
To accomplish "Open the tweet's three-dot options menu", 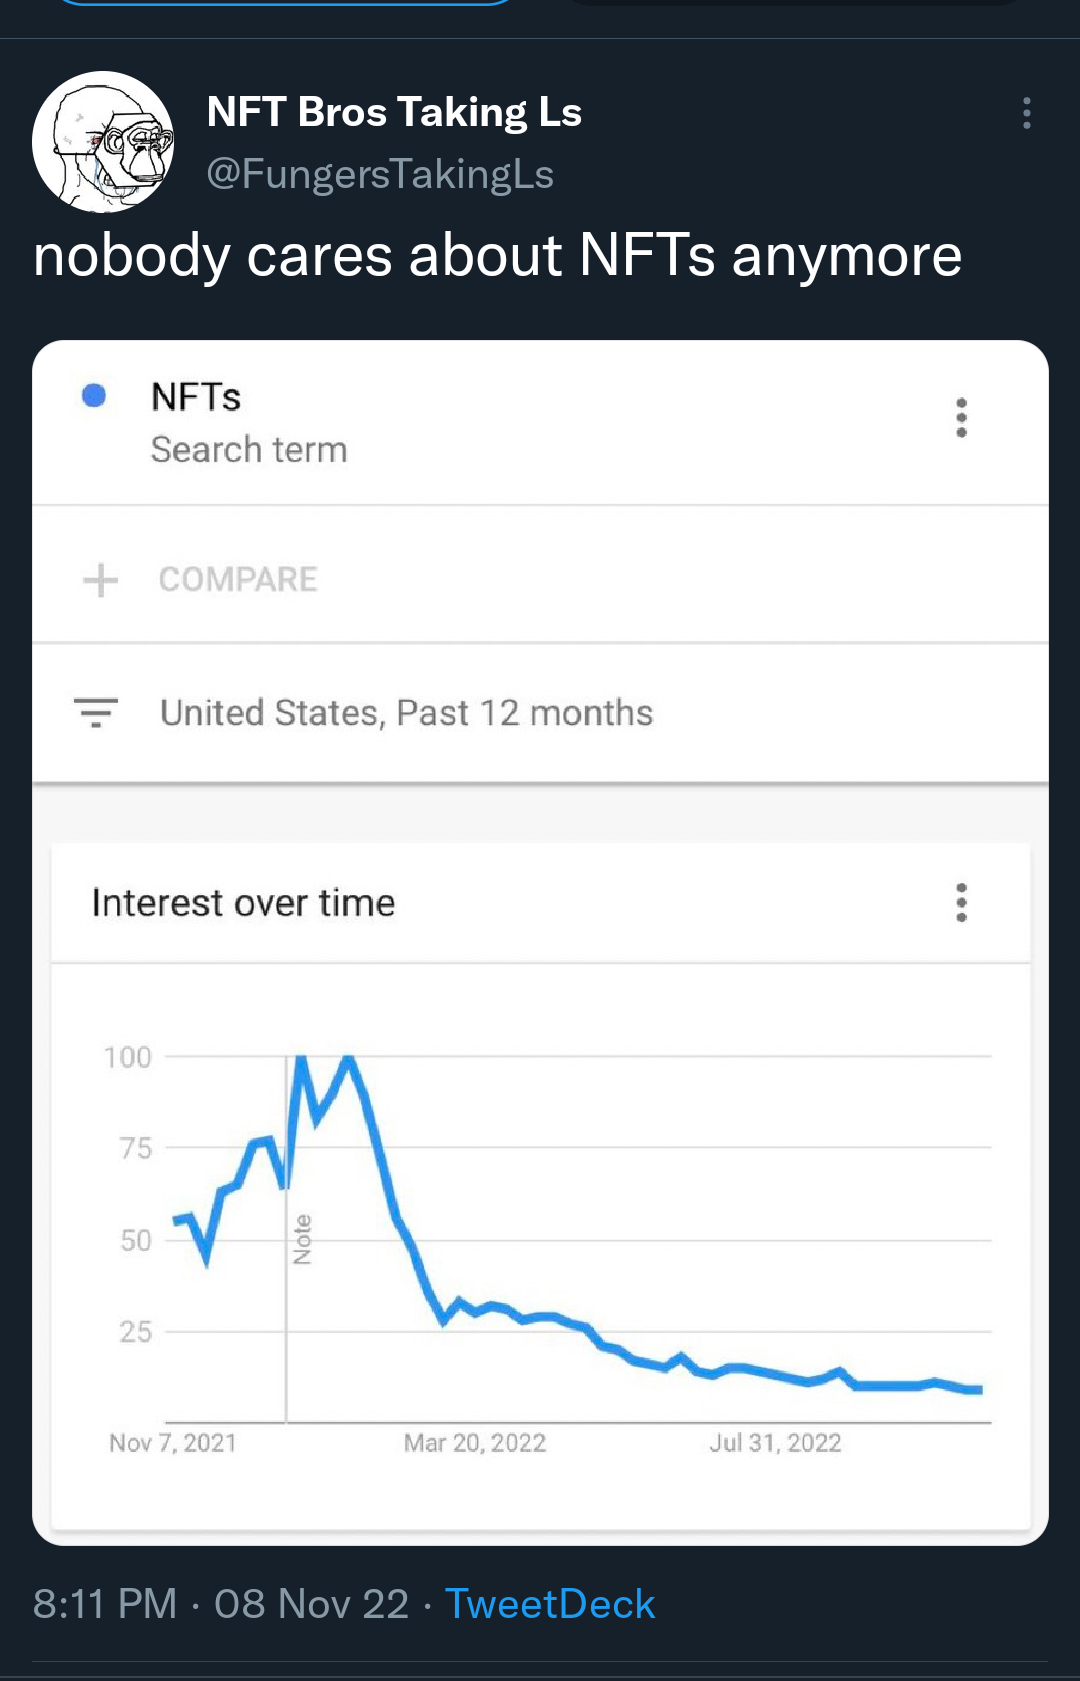I will (x=1026, y=113).
